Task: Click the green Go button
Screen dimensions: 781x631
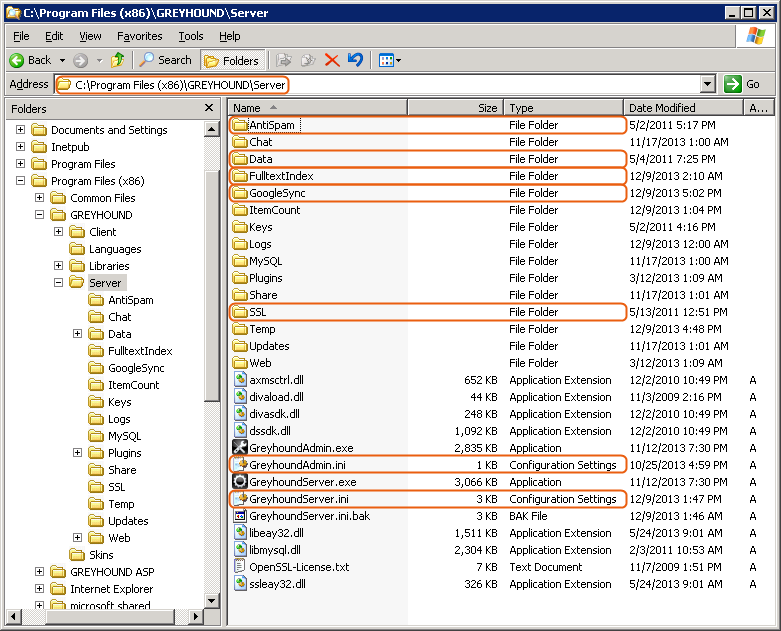Action: point(742,84)
